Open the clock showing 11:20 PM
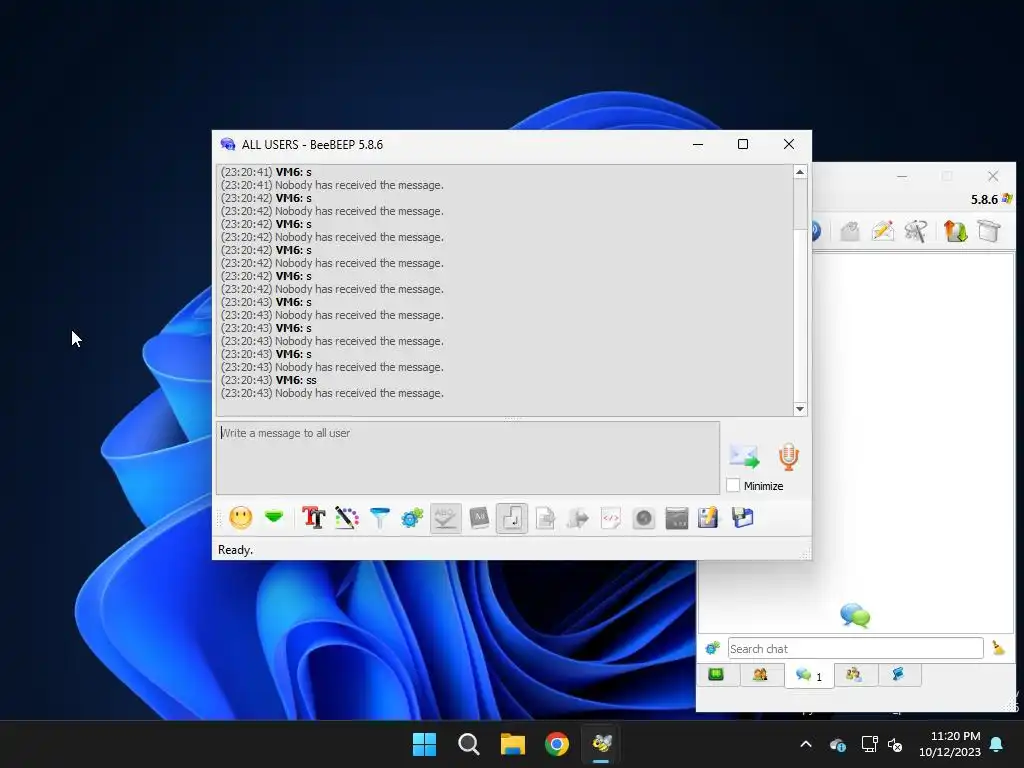Screen dimensions: 1024x768 tap(950, 744)
